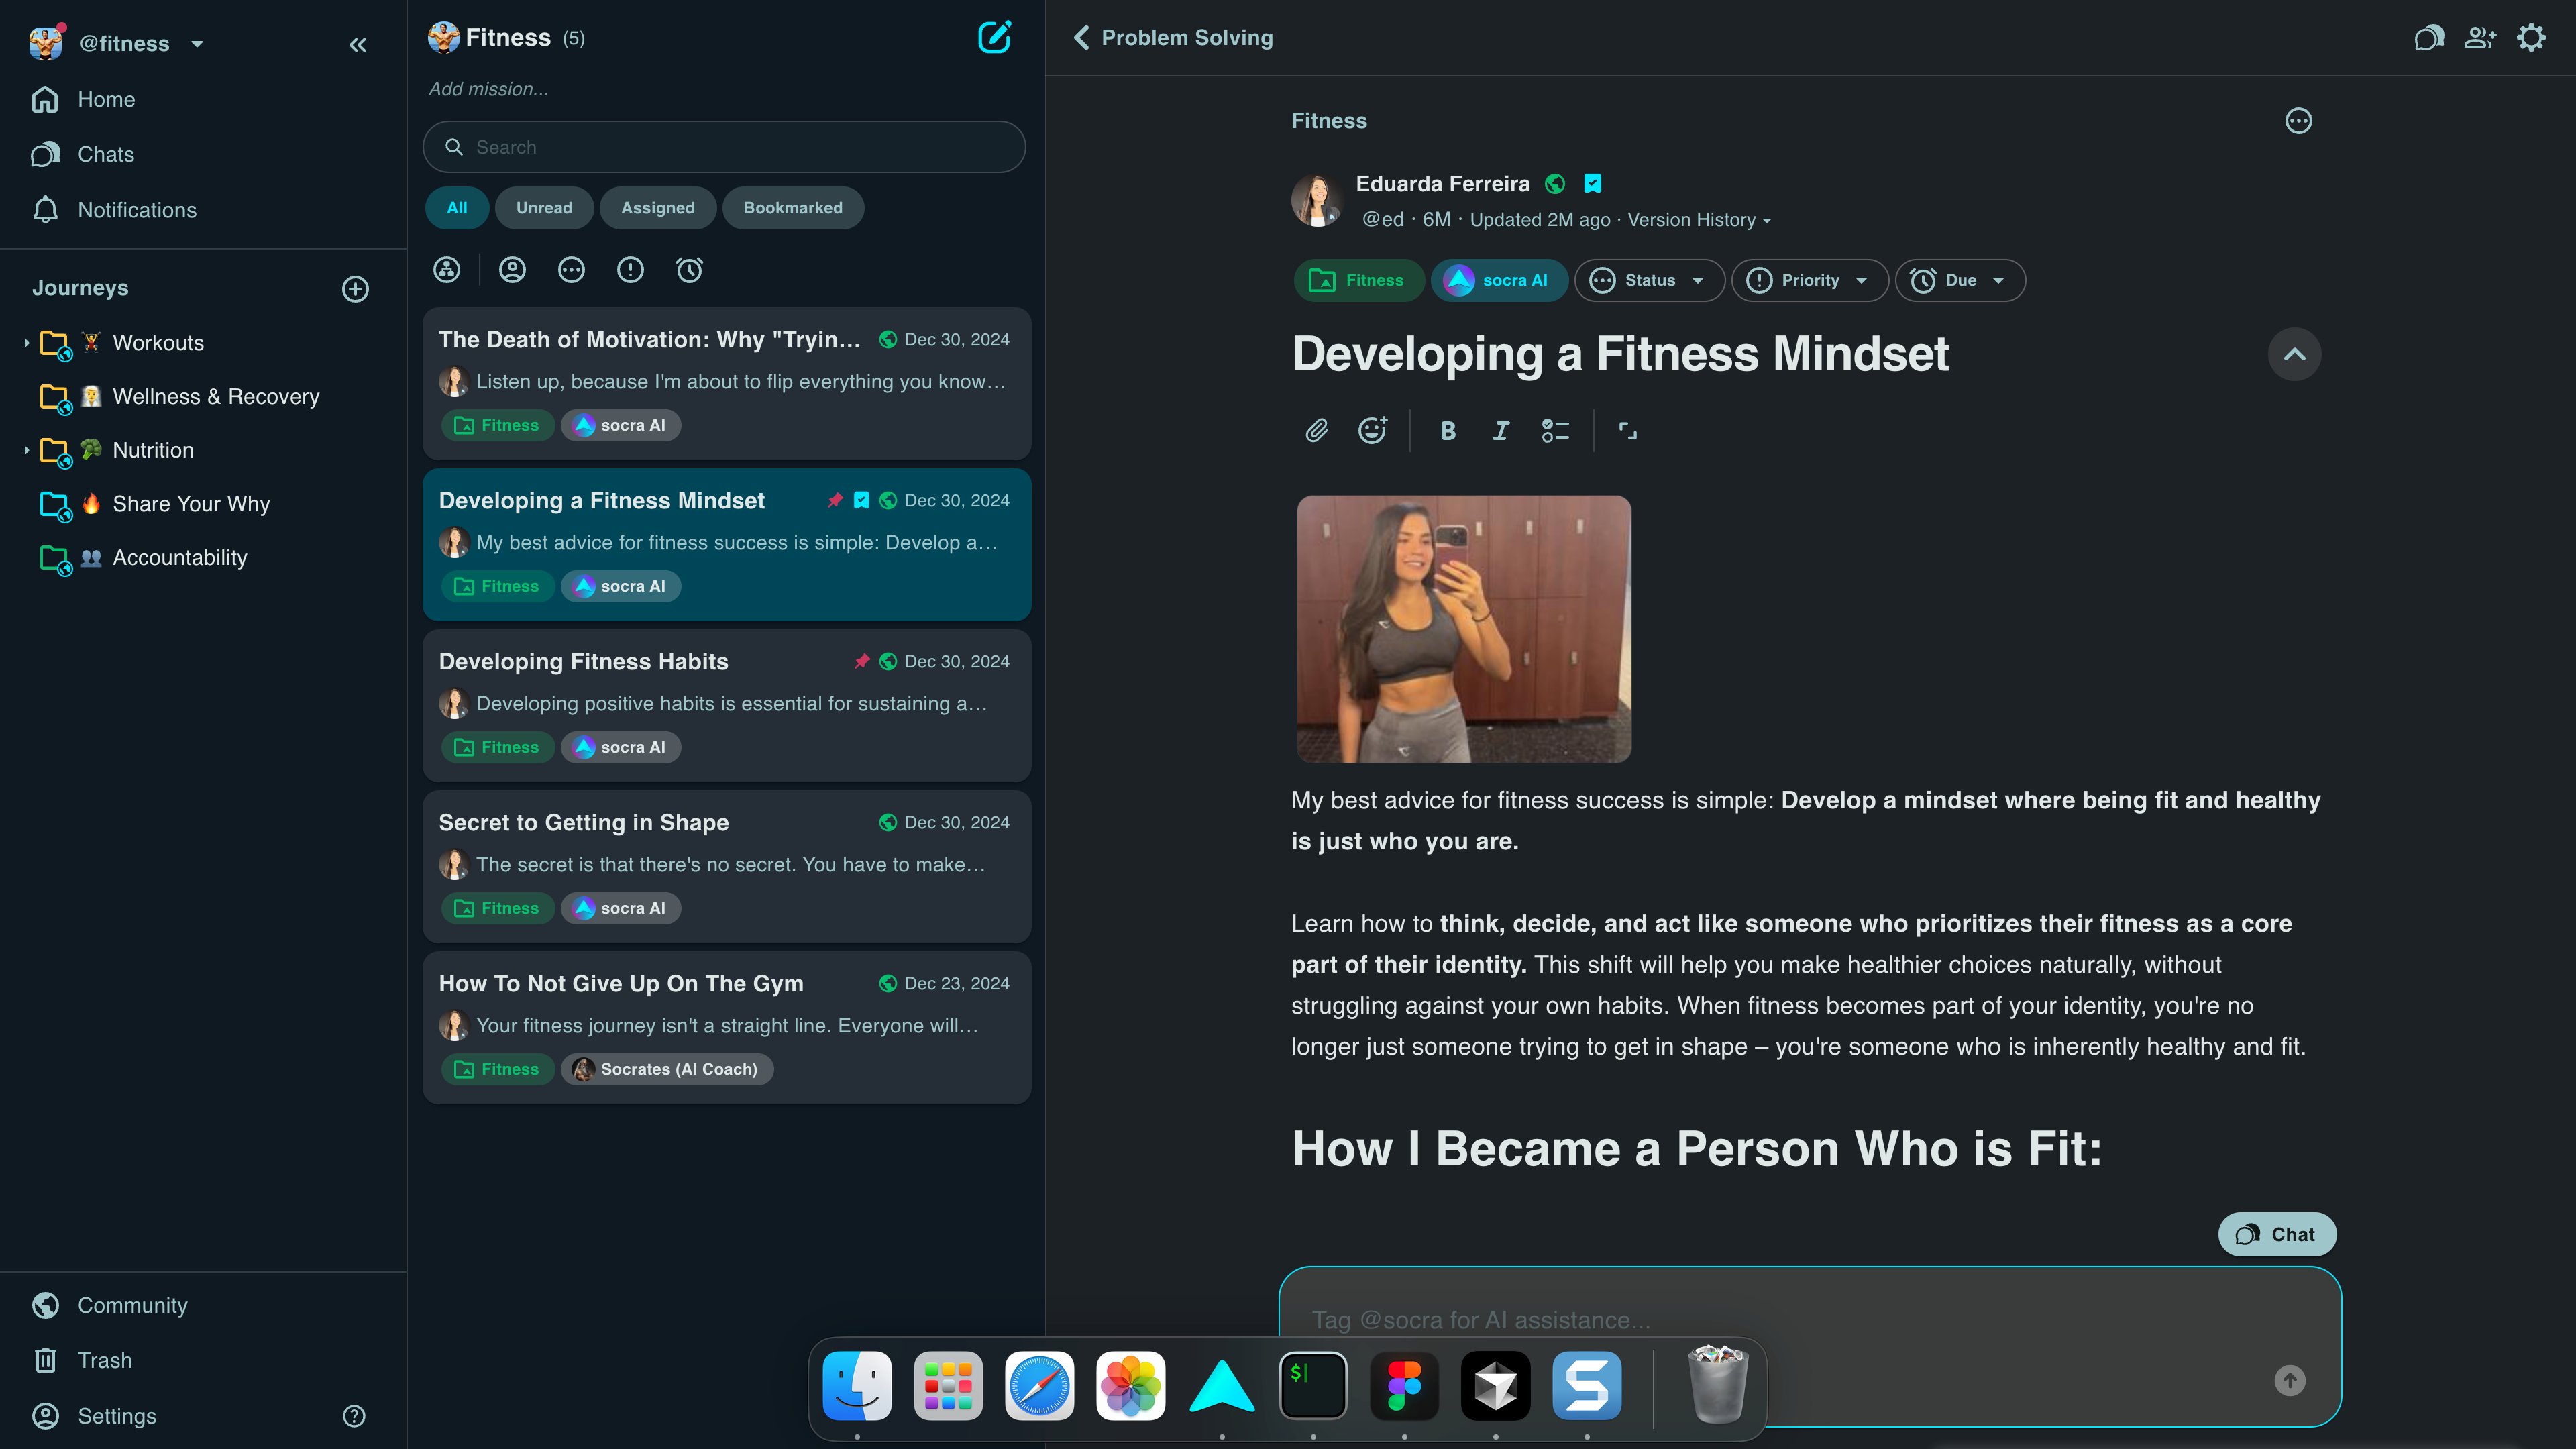Image resolution: width=2576 pixels, height=1449 pixels.
Task: Expand the Workouts journey folder
Action: (27, 343)
